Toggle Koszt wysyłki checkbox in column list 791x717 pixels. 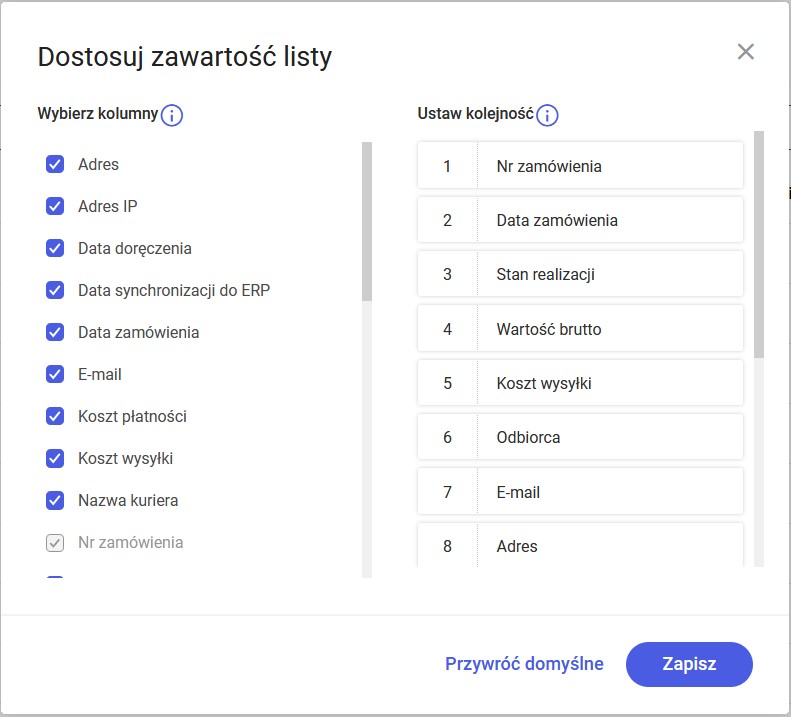point(55,458)
